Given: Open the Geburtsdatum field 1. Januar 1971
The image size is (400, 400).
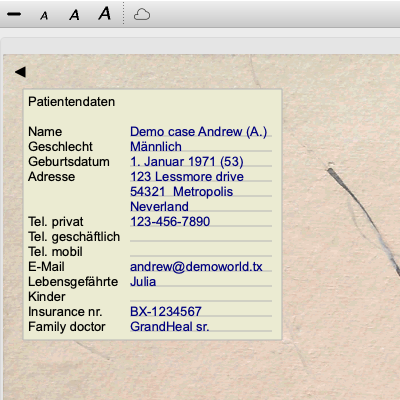Looking at the screenshot, I should pos(201,162).
